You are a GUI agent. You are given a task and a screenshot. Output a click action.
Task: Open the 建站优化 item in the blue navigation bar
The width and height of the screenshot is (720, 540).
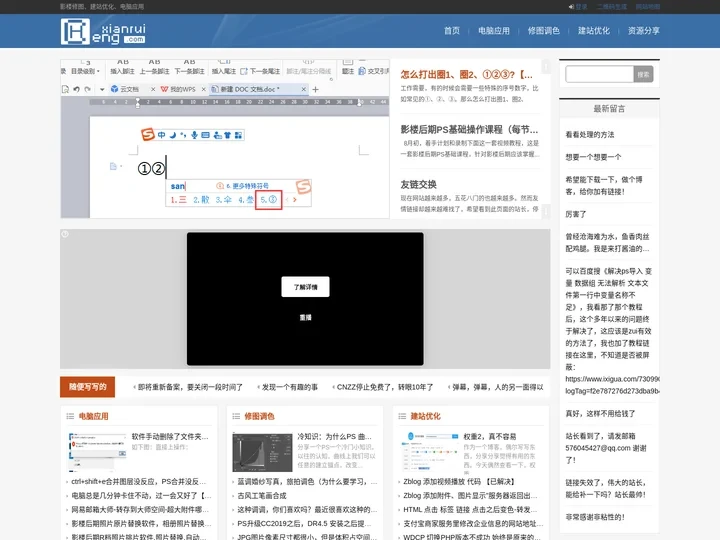(594, 31)
